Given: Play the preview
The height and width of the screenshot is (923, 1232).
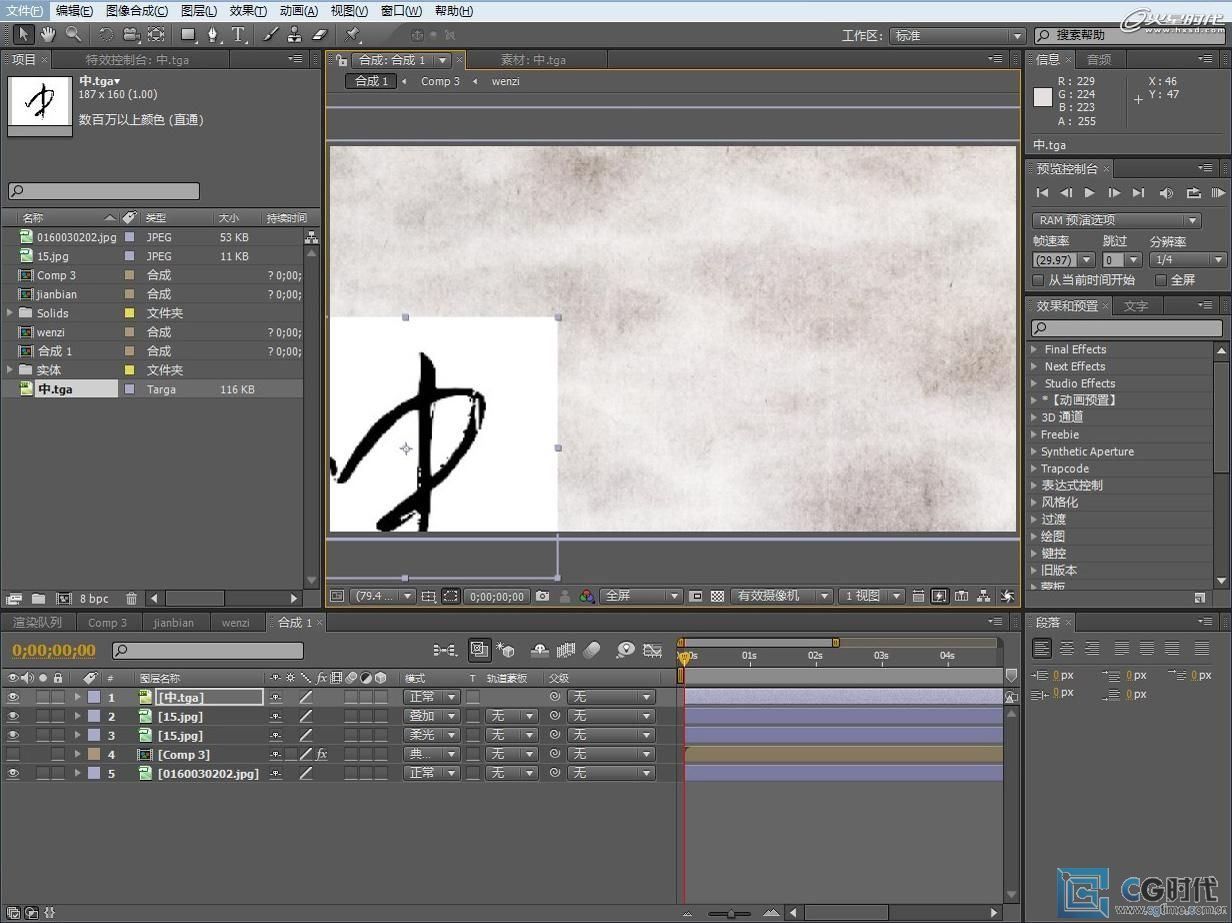Looking at the screenshot, I should pyautogui.click(x=1090, y=193).
